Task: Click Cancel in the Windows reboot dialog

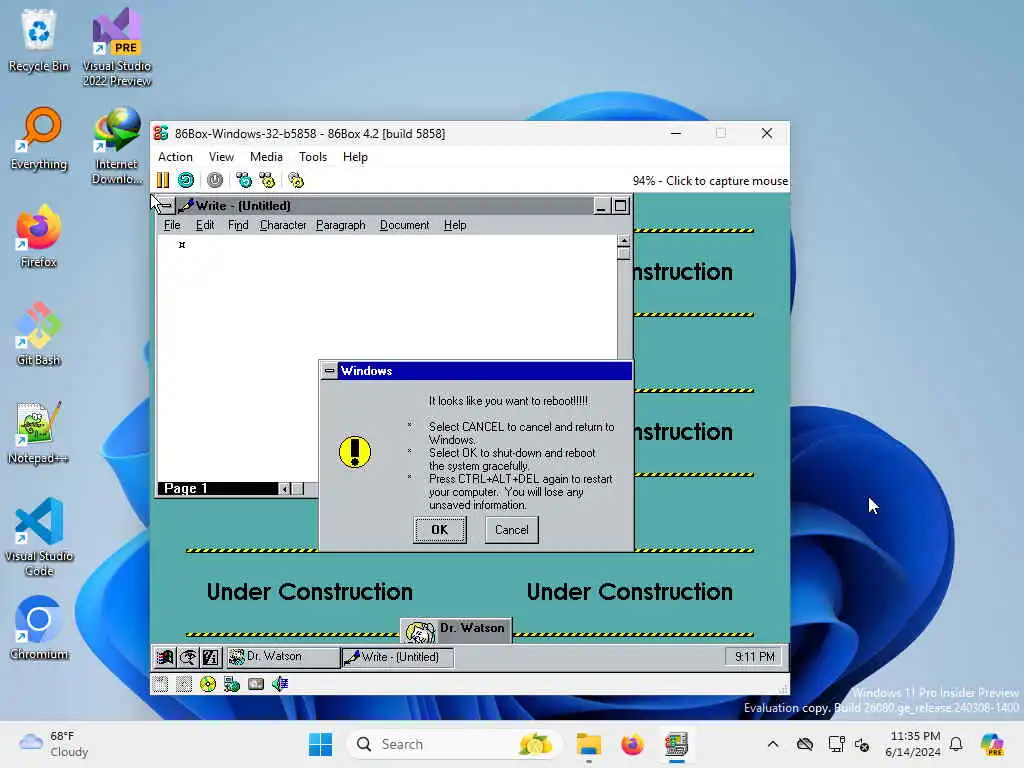Action: [512, 530]
